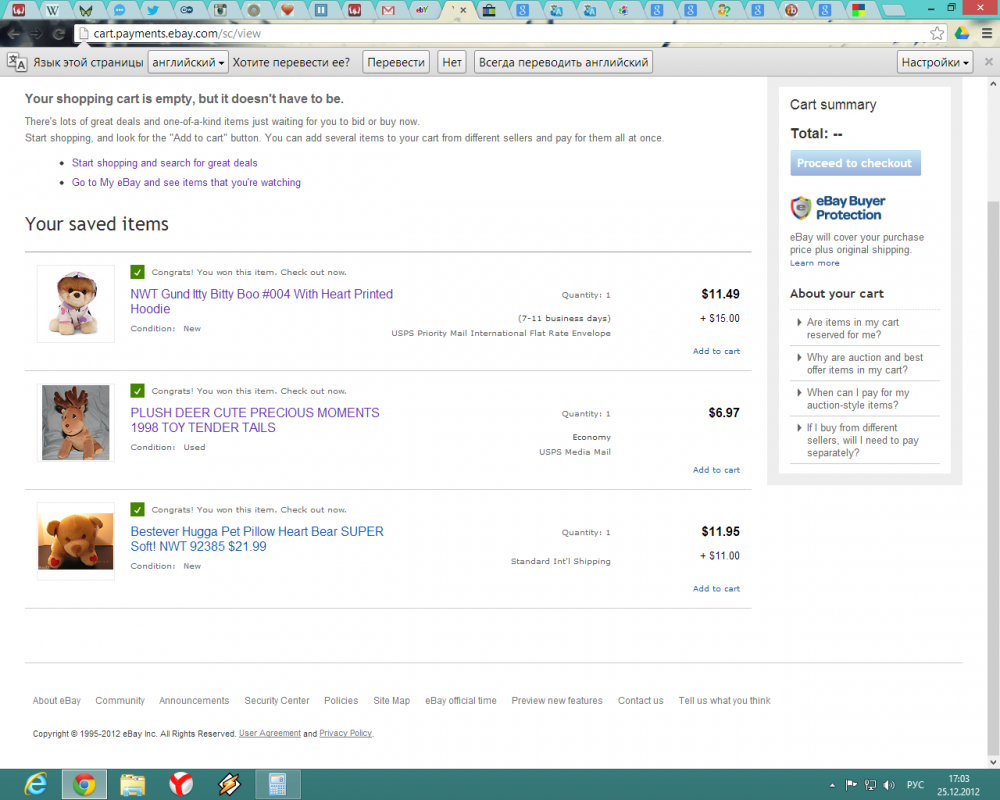This screenshot has height=800, width=1000.
Task: Click green check icon for Gund Boo
Action: click(x=137, y=272)
